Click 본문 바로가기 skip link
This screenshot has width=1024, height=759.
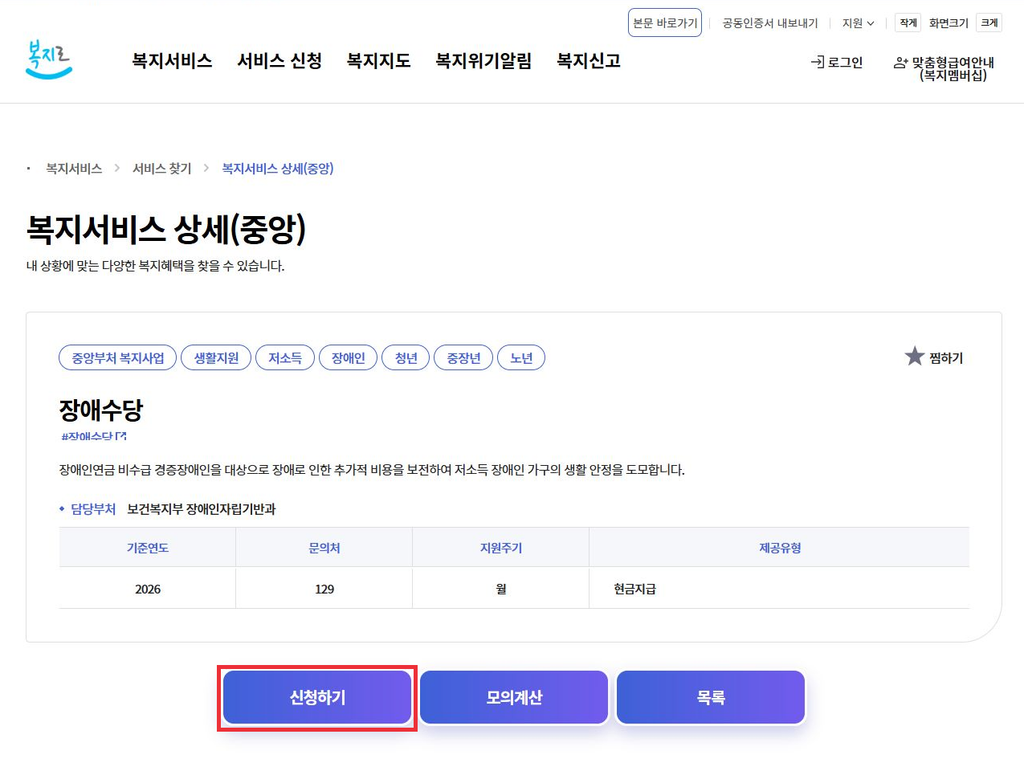click(x=665, y=23)
